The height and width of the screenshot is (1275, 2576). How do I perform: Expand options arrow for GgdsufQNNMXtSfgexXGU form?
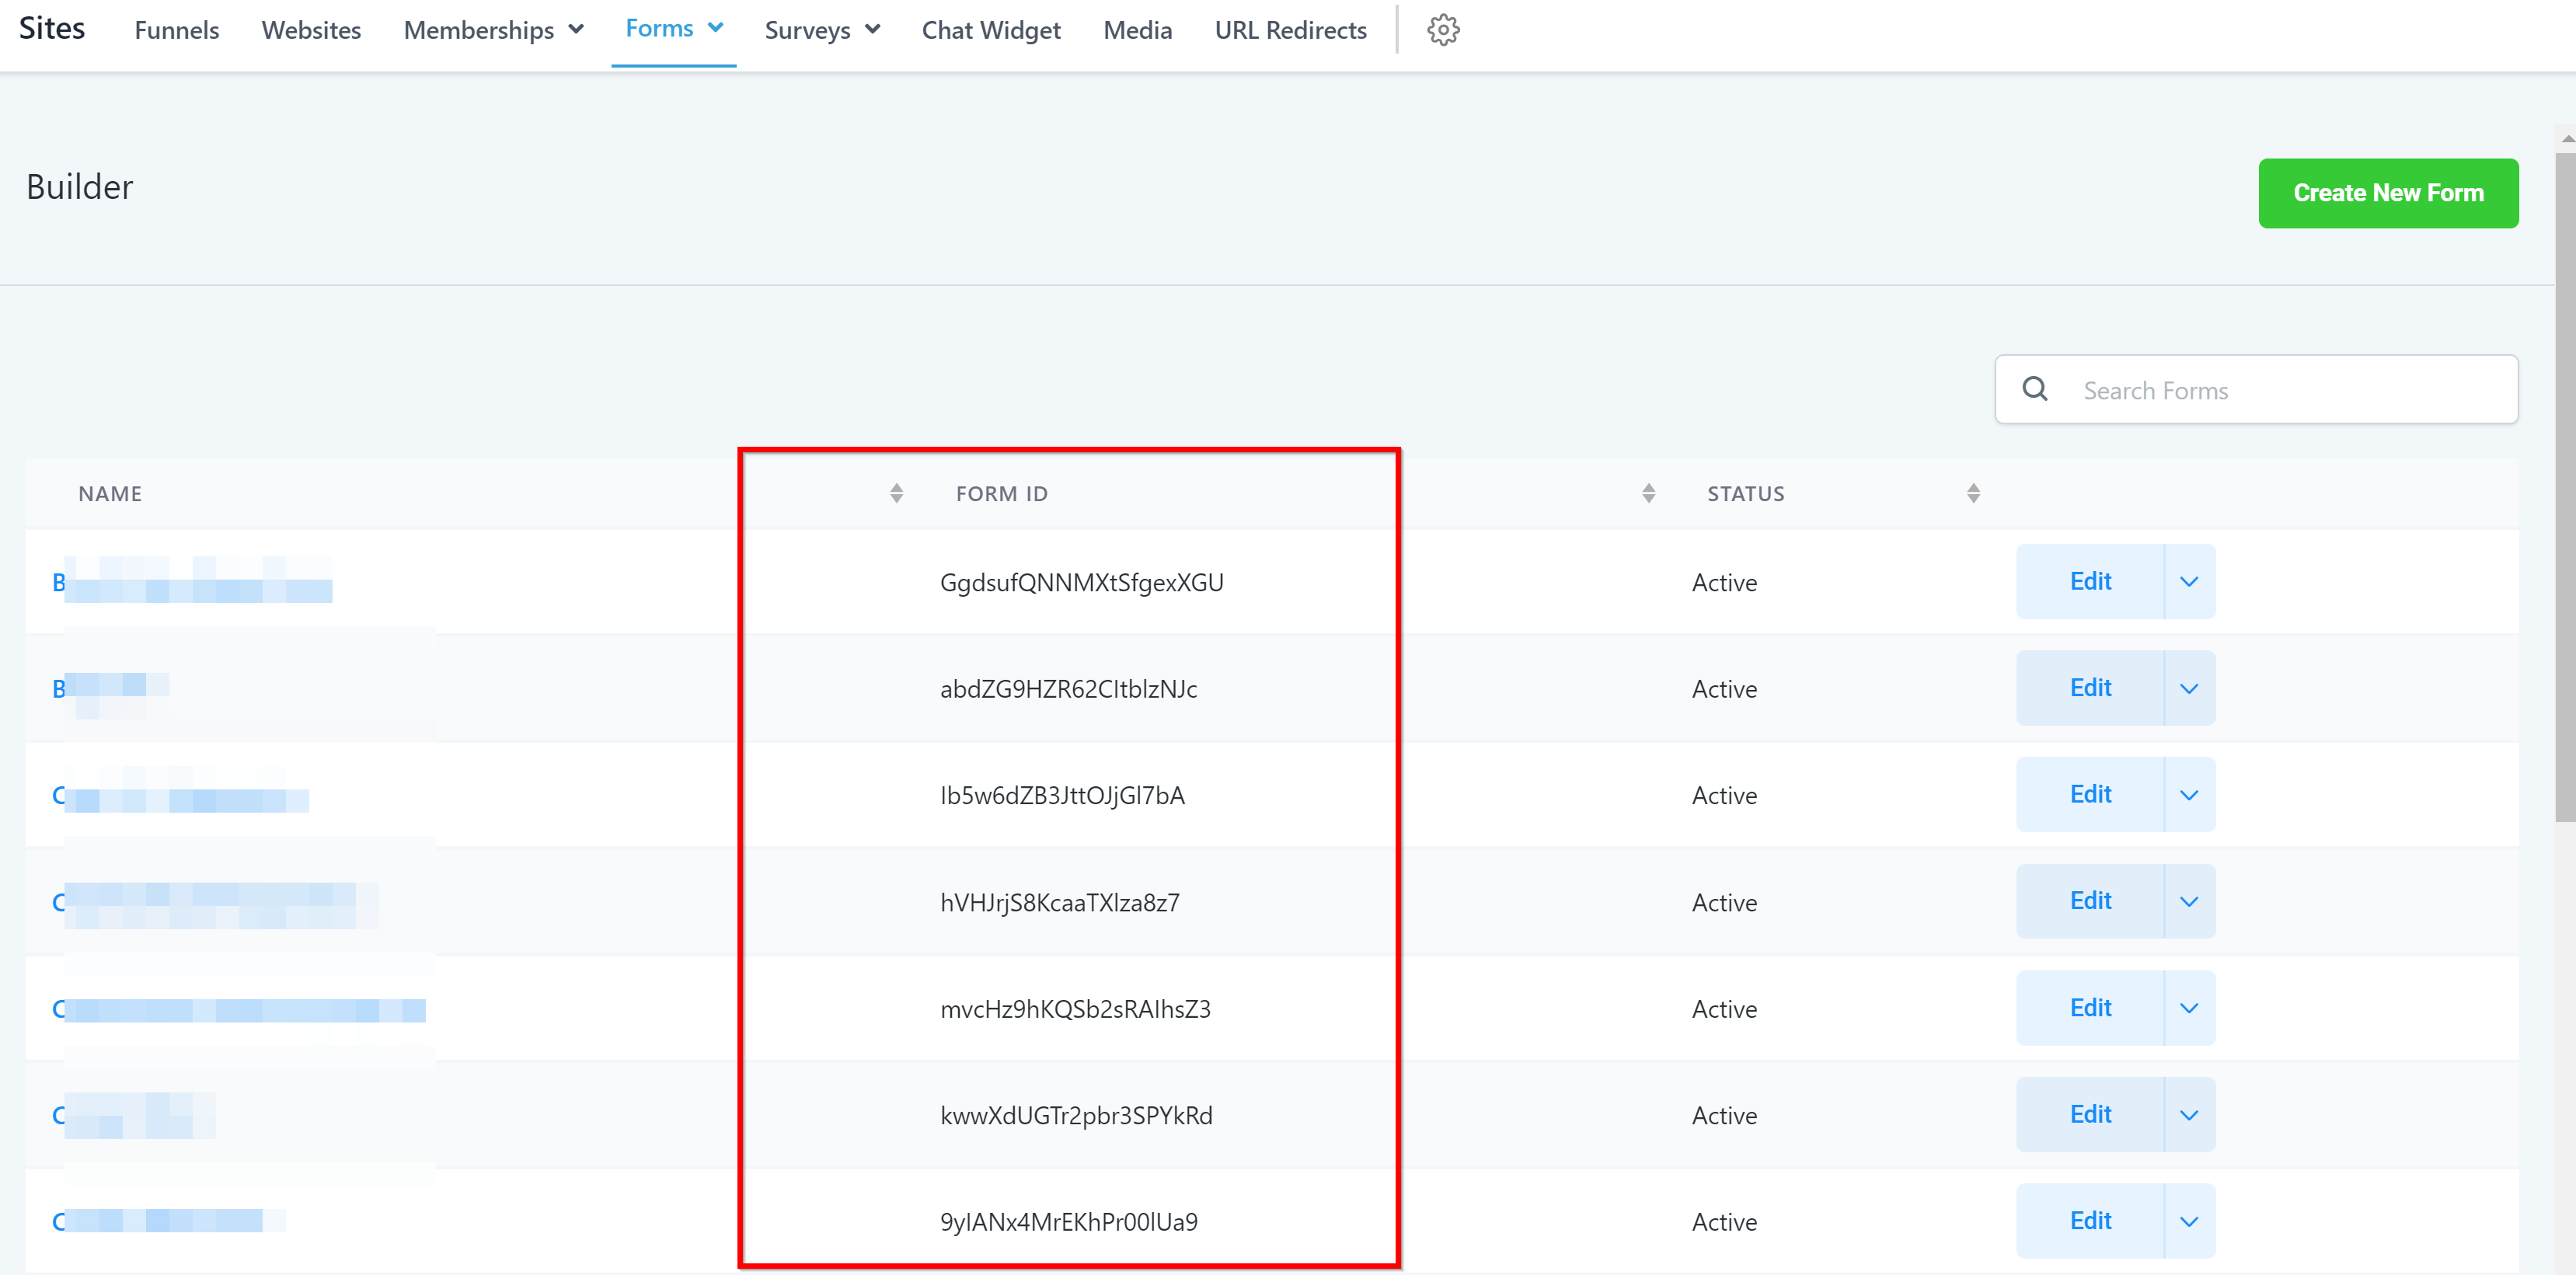(x=2188, y=582)
